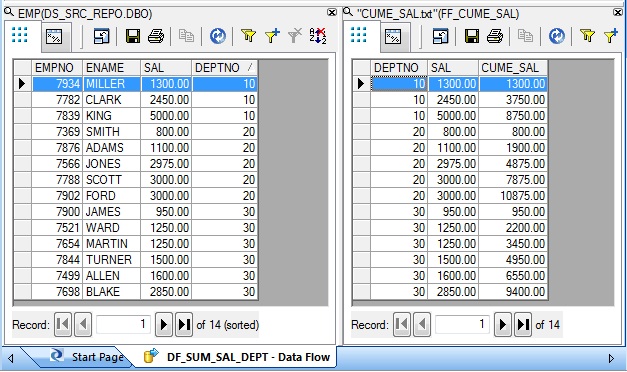Click the record number field in EMP panel
This screenshot has width=627, height=372.
(x=123, y=324)
